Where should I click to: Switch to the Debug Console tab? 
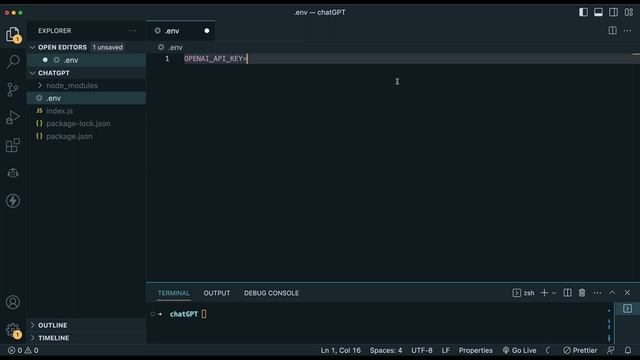[271, 293]
